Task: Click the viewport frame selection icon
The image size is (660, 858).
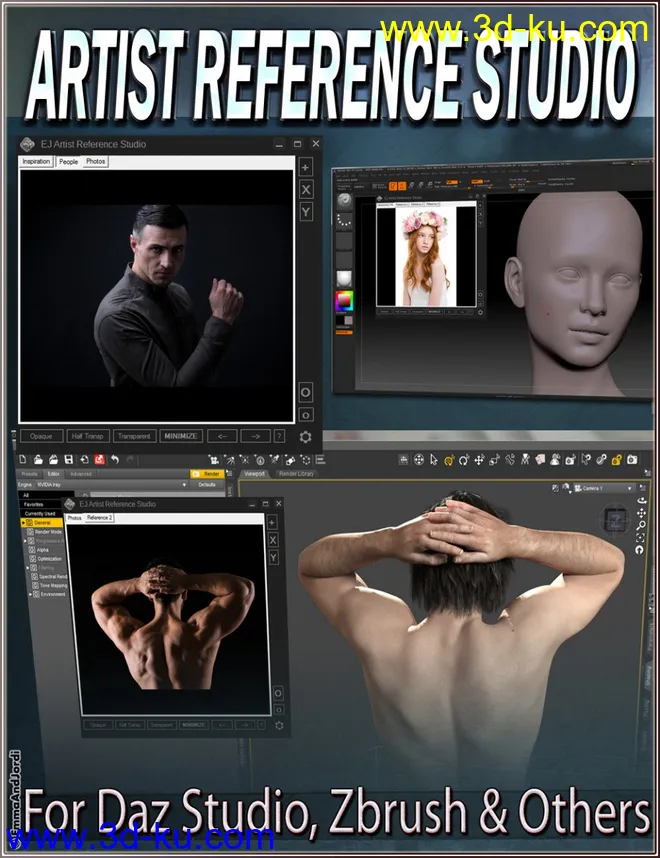Action: coord(641,538)
